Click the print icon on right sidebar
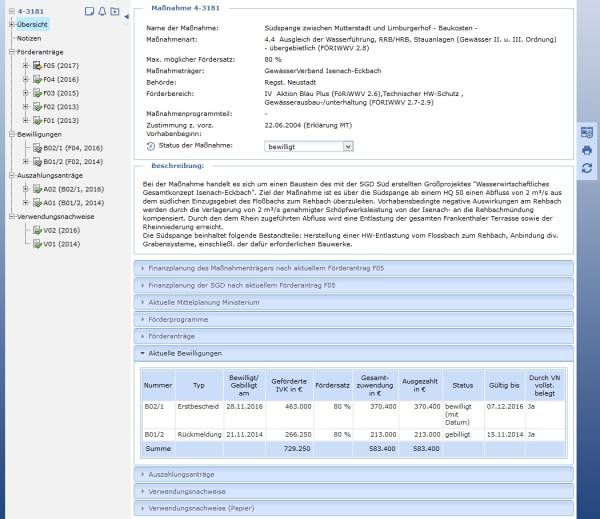Screen dimensions: 600x519 pos(587,150)
